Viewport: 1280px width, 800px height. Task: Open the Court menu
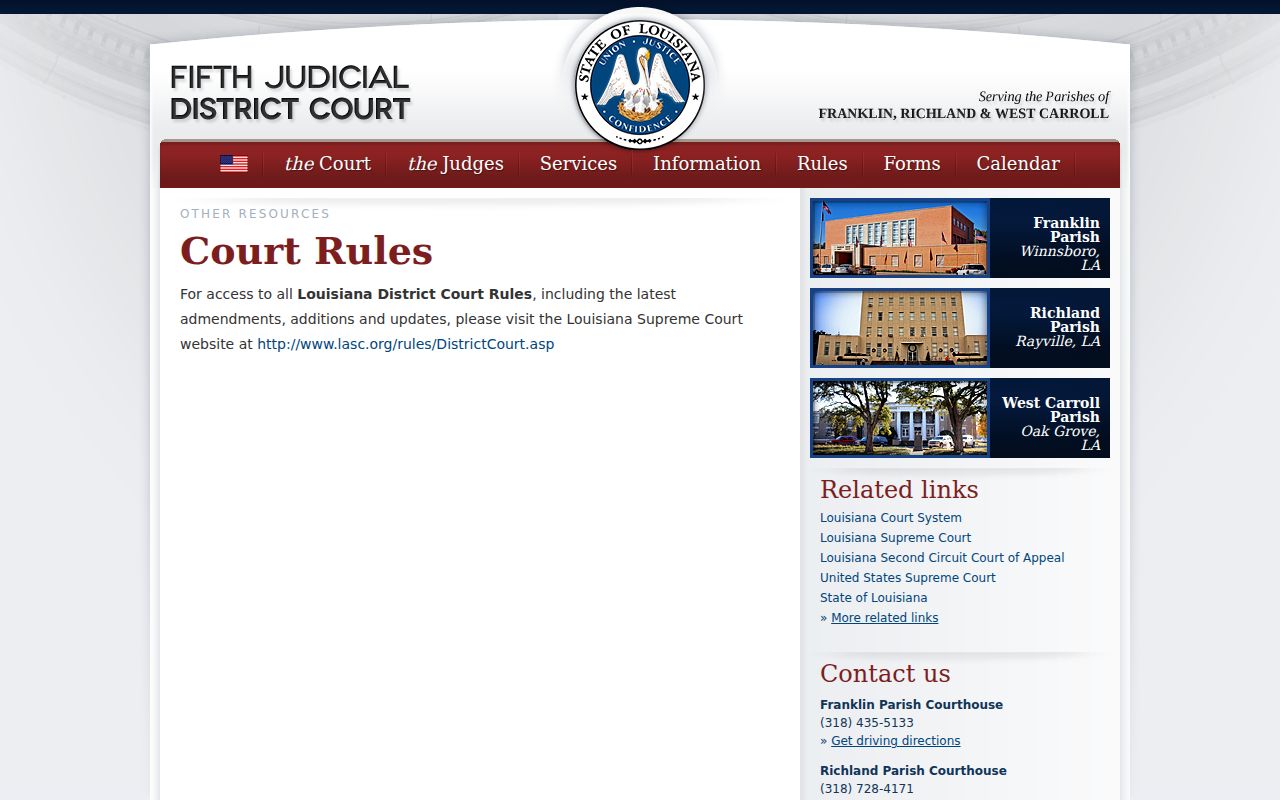(x=327, y=164)
